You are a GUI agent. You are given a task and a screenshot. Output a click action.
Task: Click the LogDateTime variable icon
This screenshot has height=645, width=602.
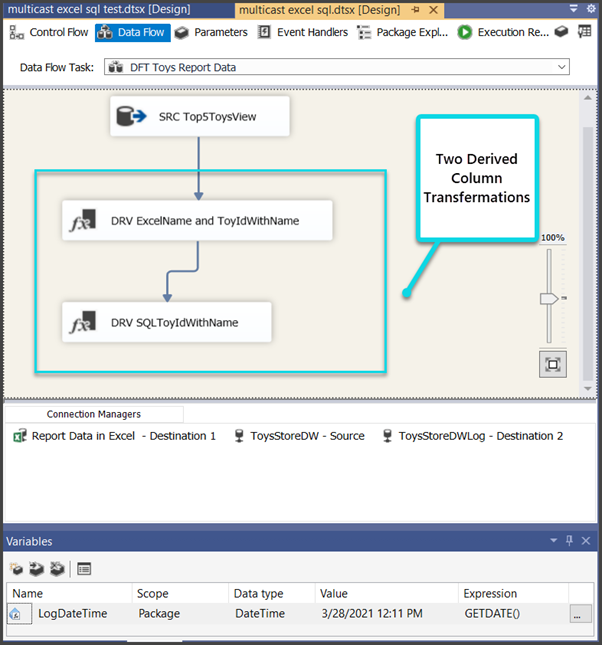[16, 614]
